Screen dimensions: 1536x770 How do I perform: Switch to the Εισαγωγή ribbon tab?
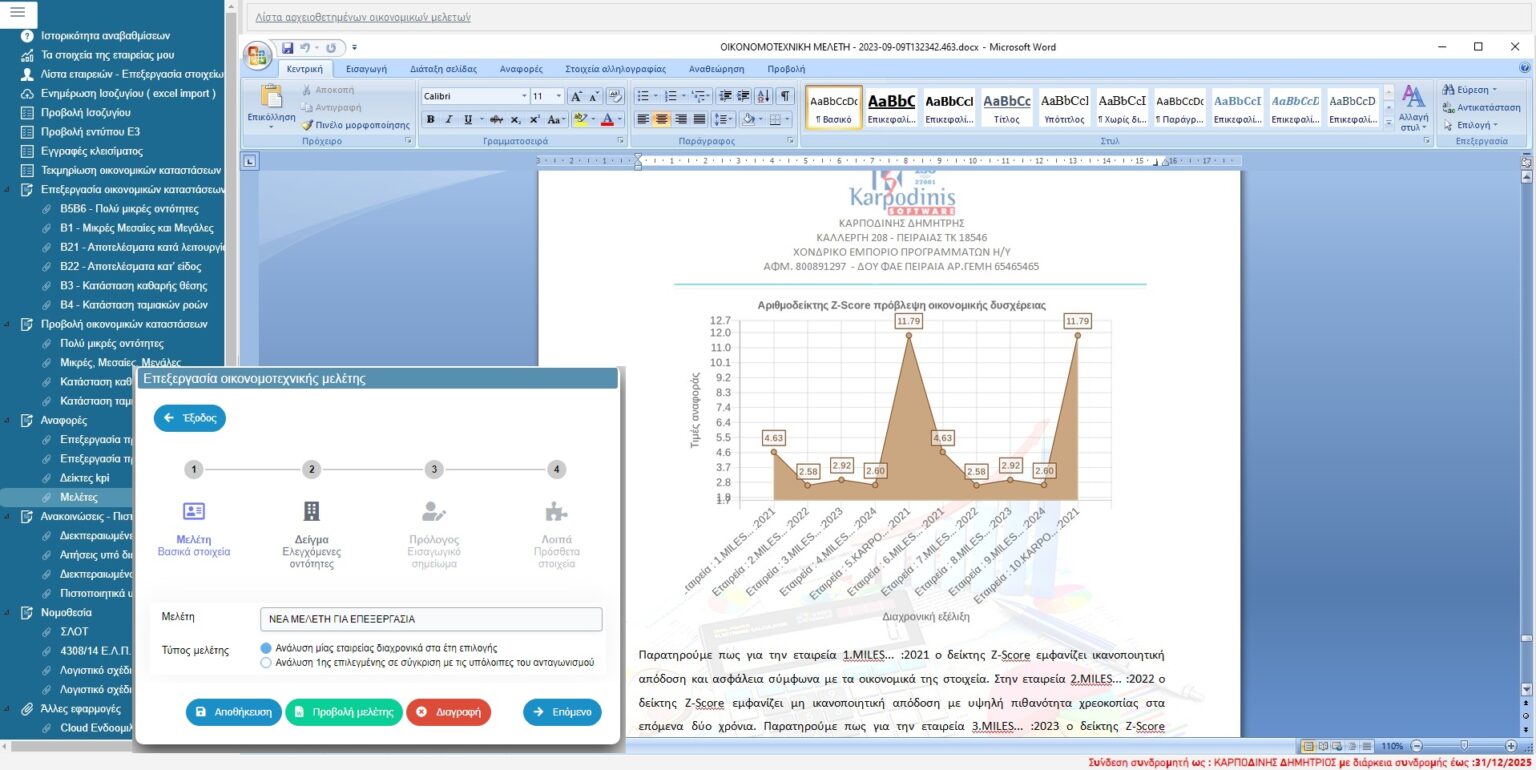tap(366, 69)
